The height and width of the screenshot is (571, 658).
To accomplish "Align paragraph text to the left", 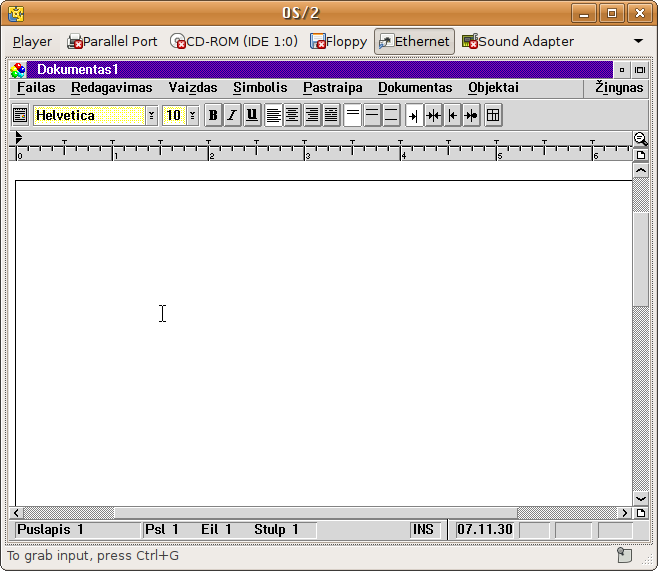I will pyautogui.click(x=273, y=115).
